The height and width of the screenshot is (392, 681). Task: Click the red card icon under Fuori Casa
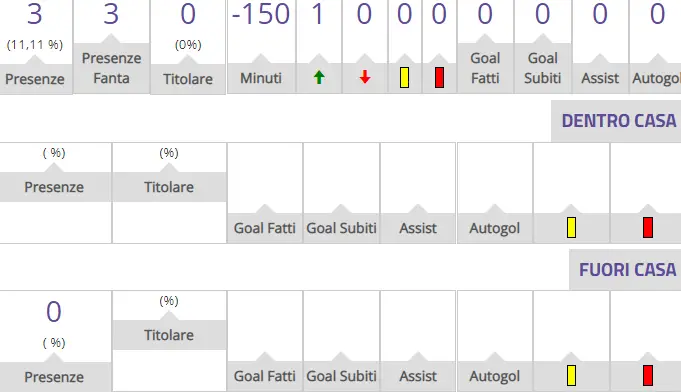click(648, 376)
